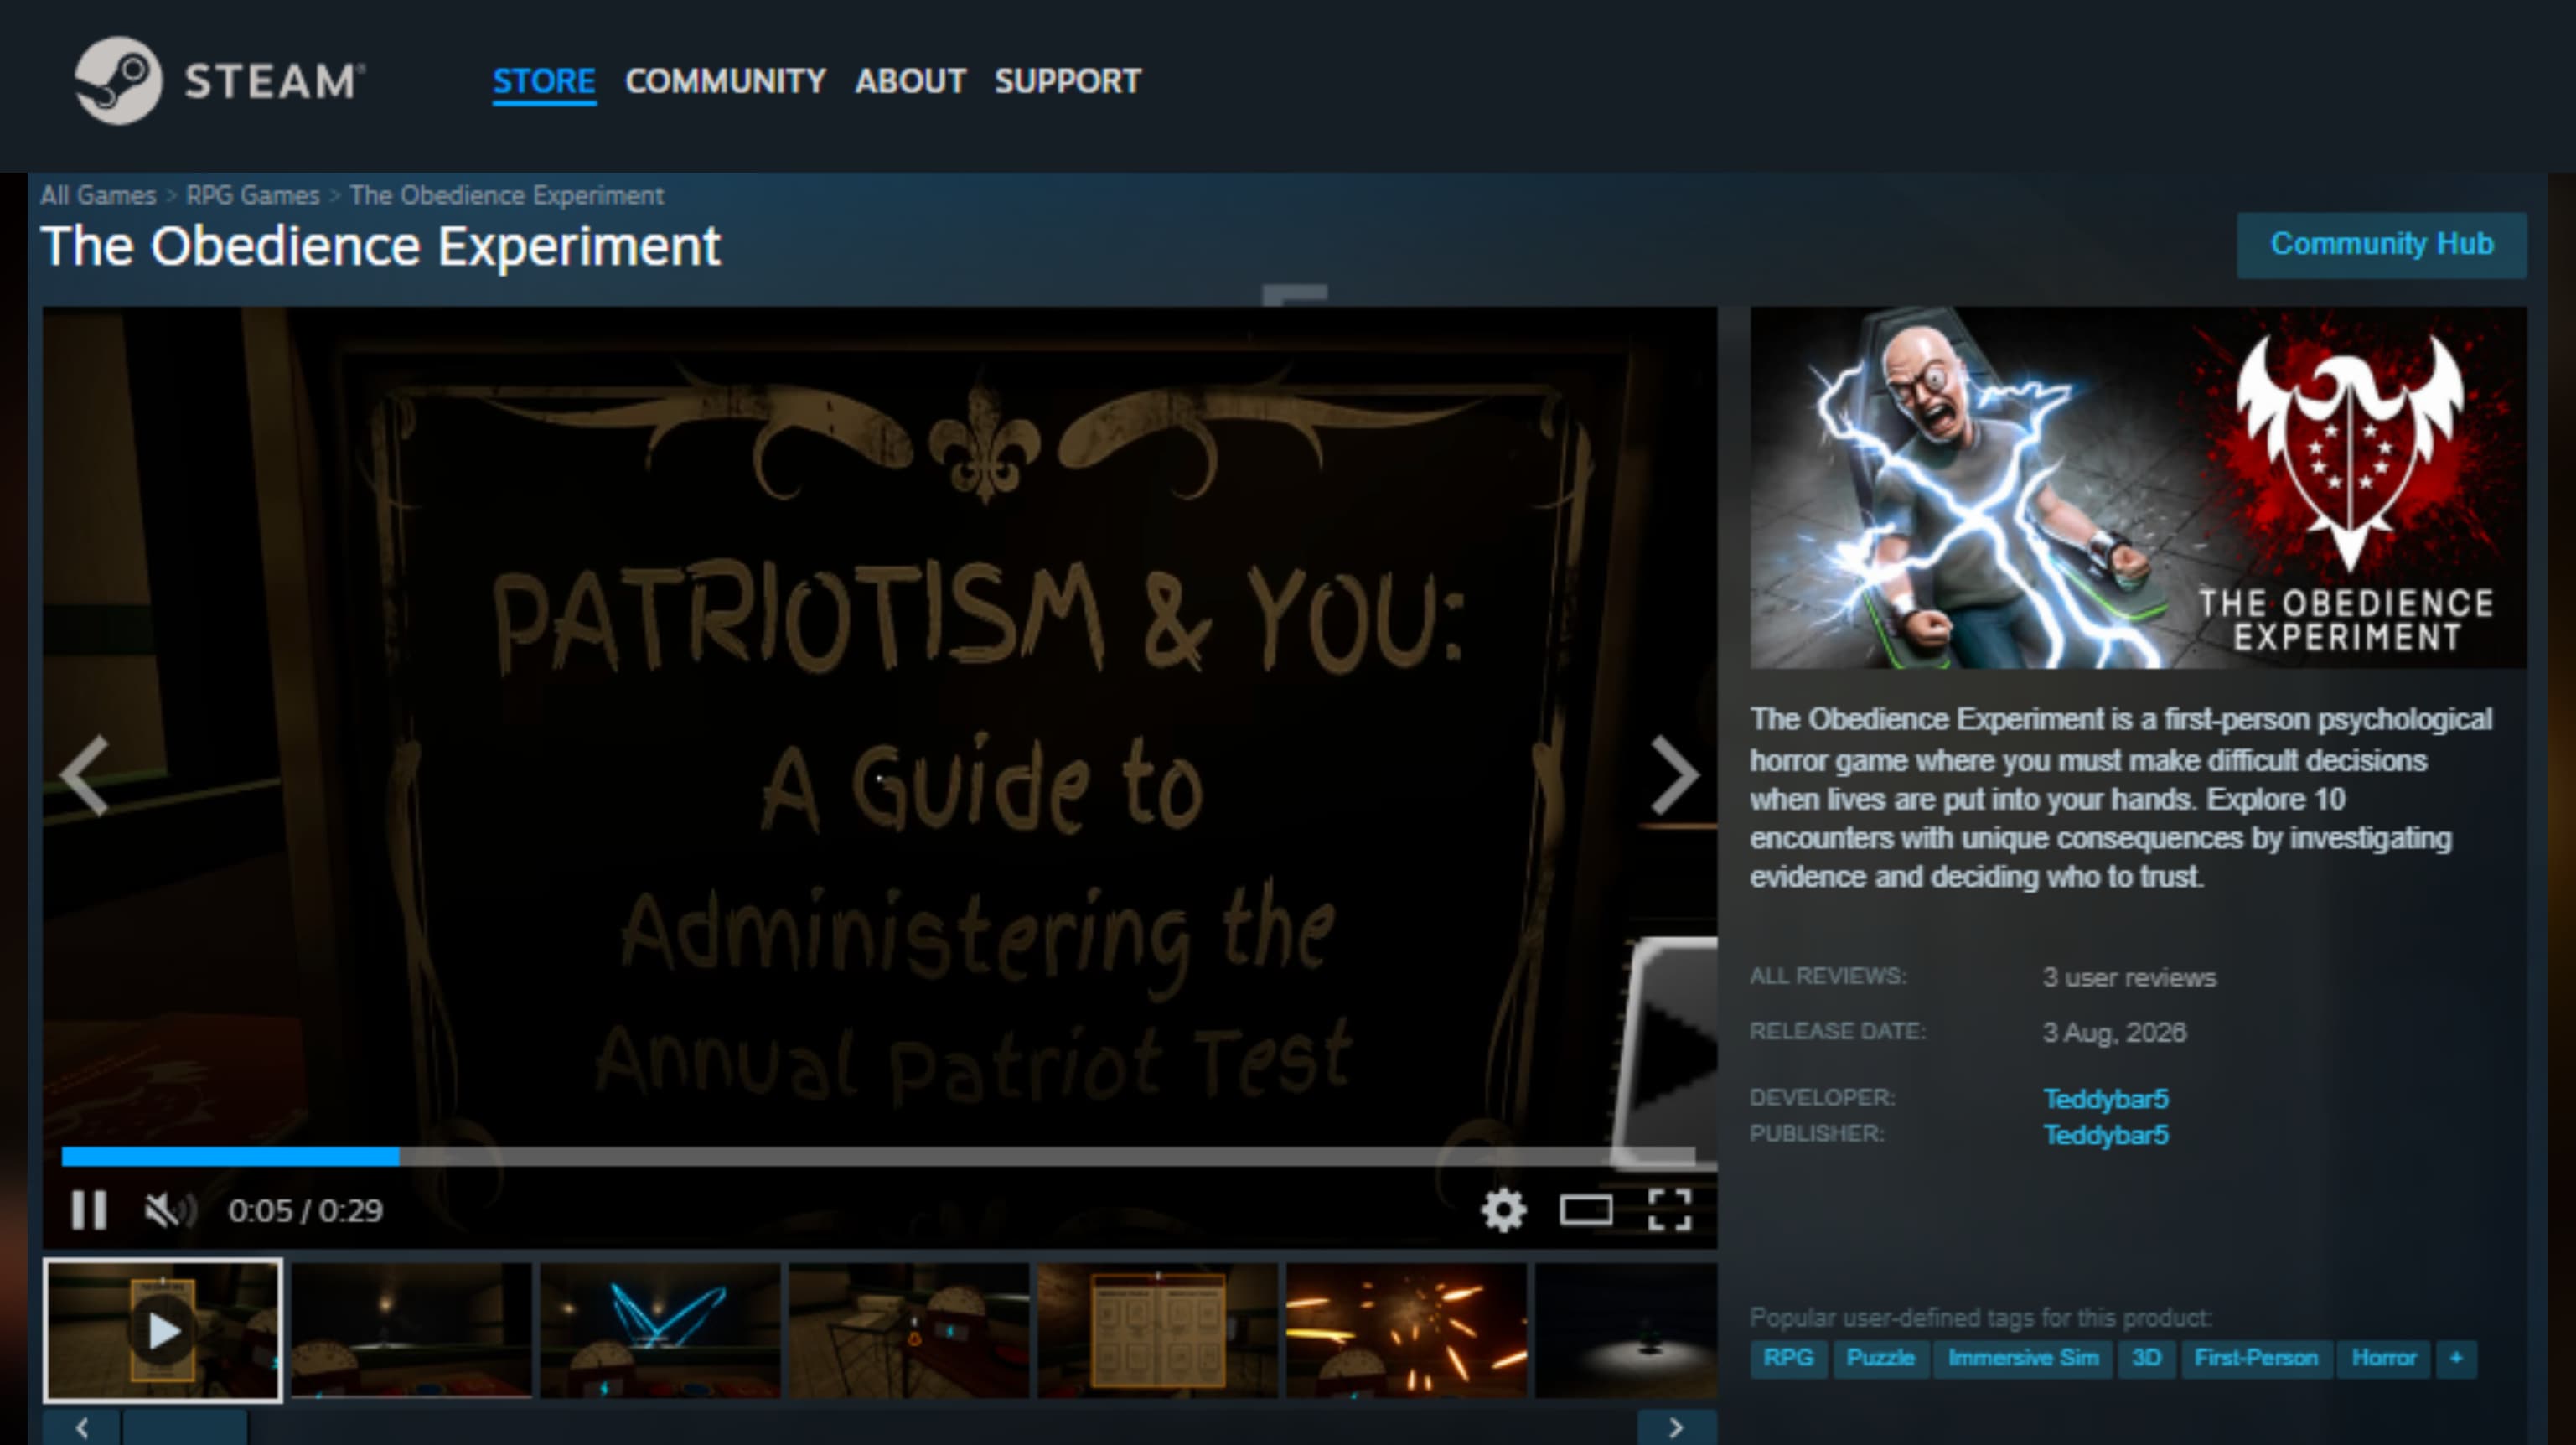Screen dimensions: 2576x1445
Task: View the 3 user reviews
Action: [2129, 977]
